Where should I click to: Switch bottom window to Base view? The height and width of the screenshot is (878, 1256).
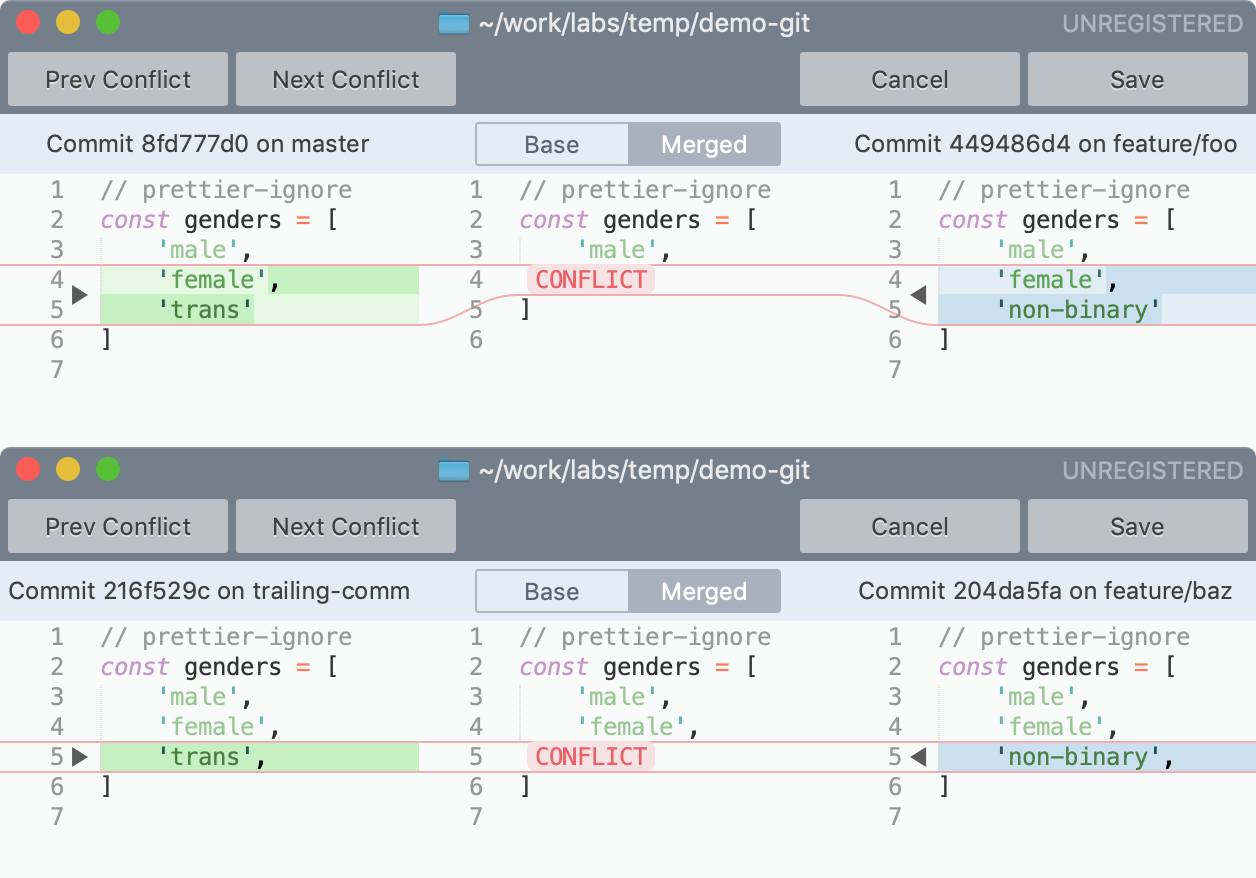552,591
